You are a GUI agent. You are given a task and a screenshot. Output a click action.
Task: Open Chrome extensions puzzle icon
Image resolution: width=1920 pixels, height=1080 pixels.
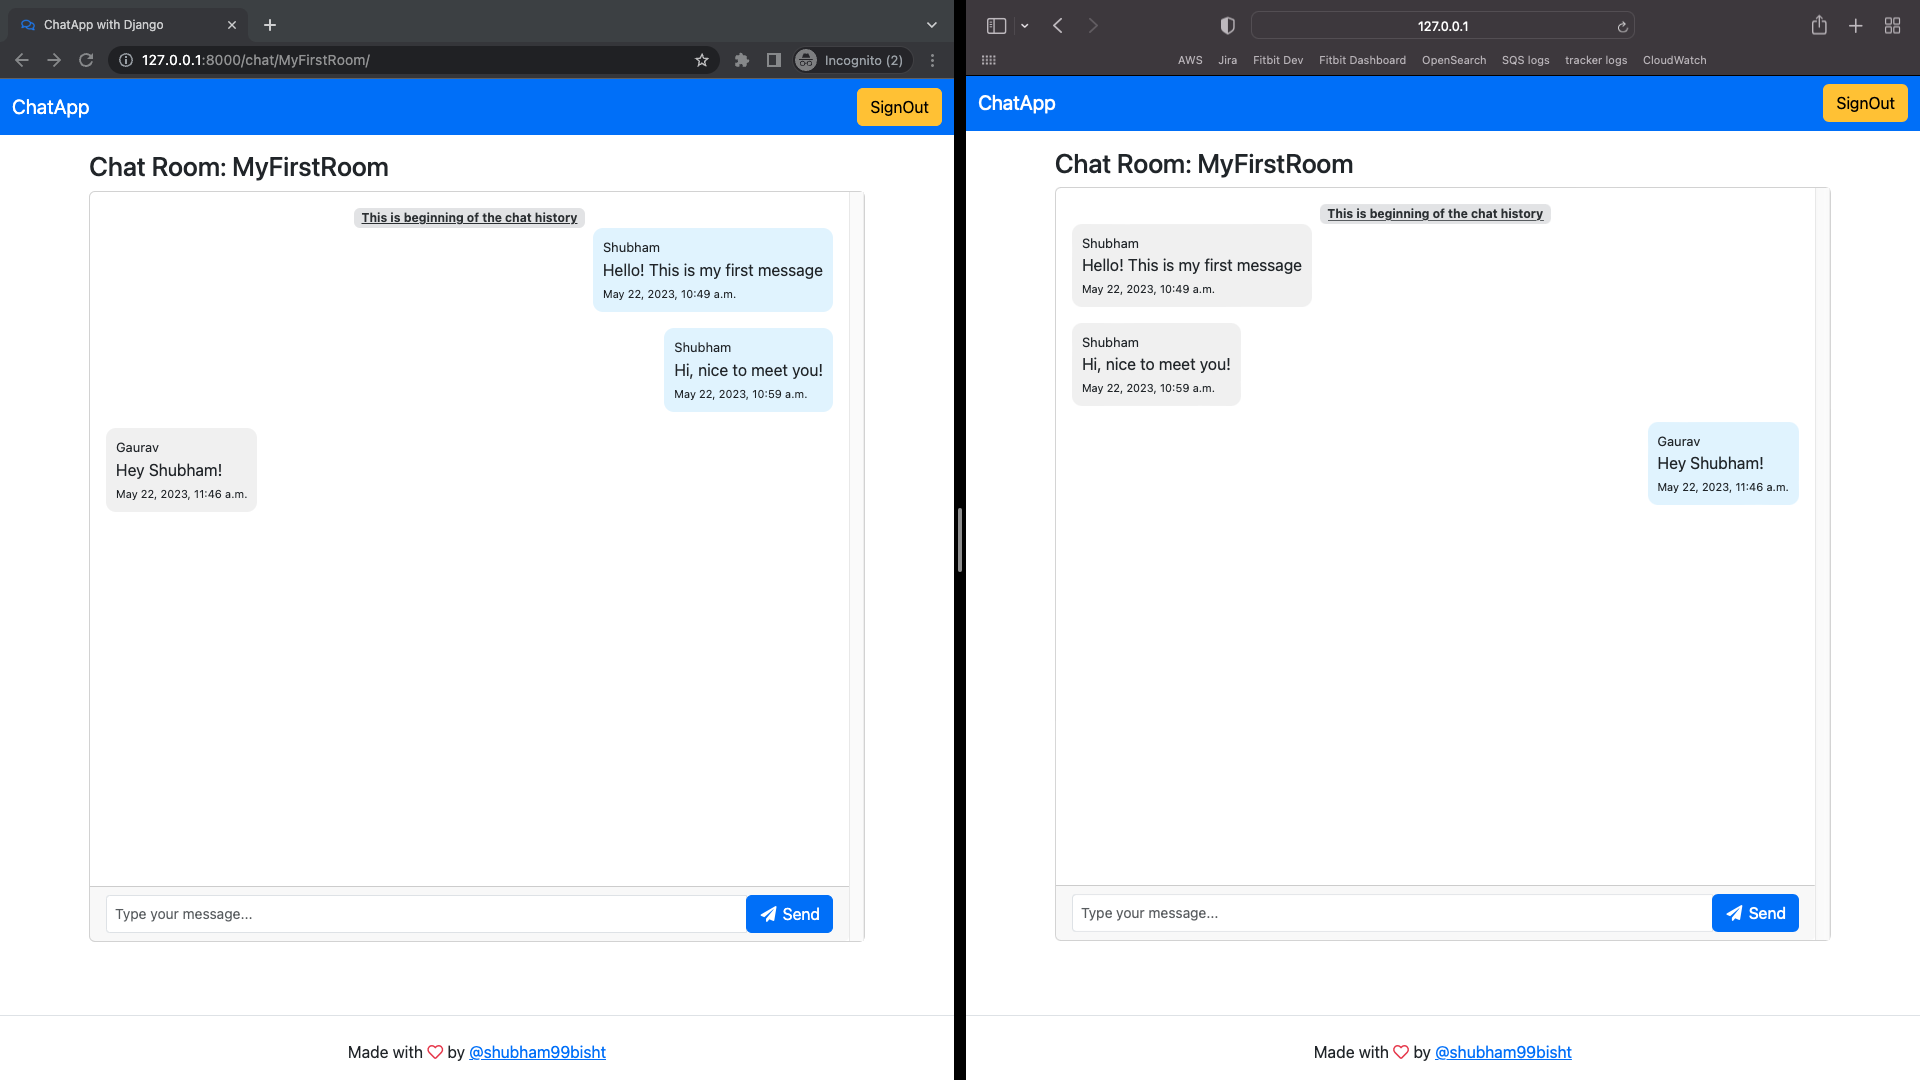(741, 60)
